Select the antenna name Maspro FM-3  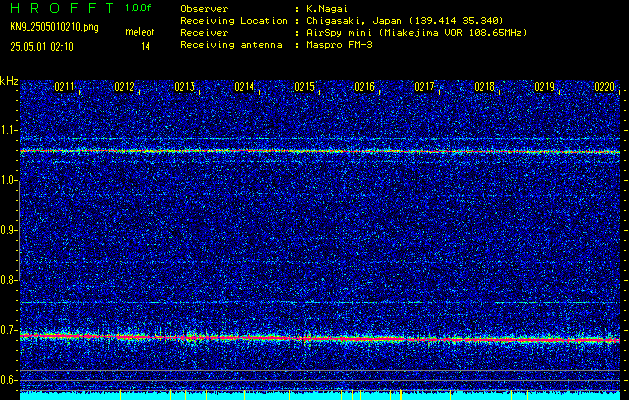click(339, 45)
